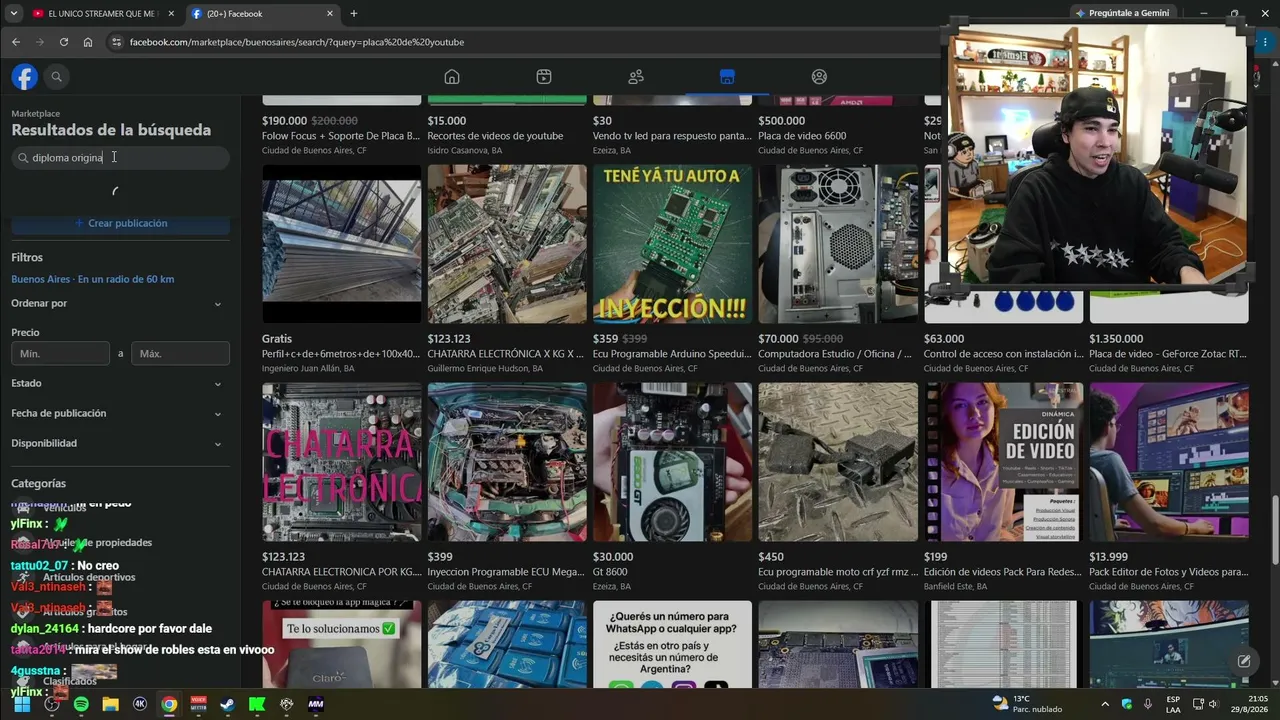
Task: Open Steam from the taskbar
Action: (228, 704)
